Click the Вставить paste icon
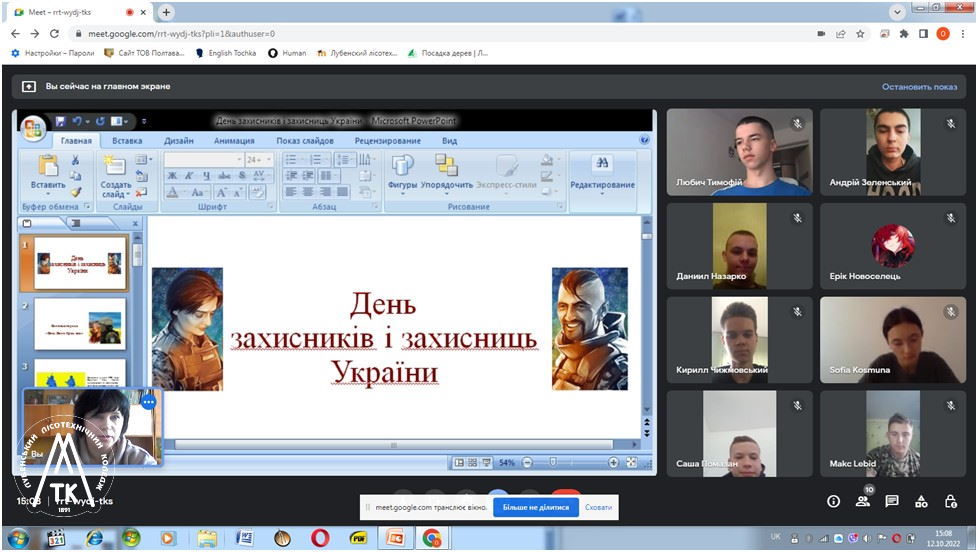978x552 pixels. click(48, 166)
